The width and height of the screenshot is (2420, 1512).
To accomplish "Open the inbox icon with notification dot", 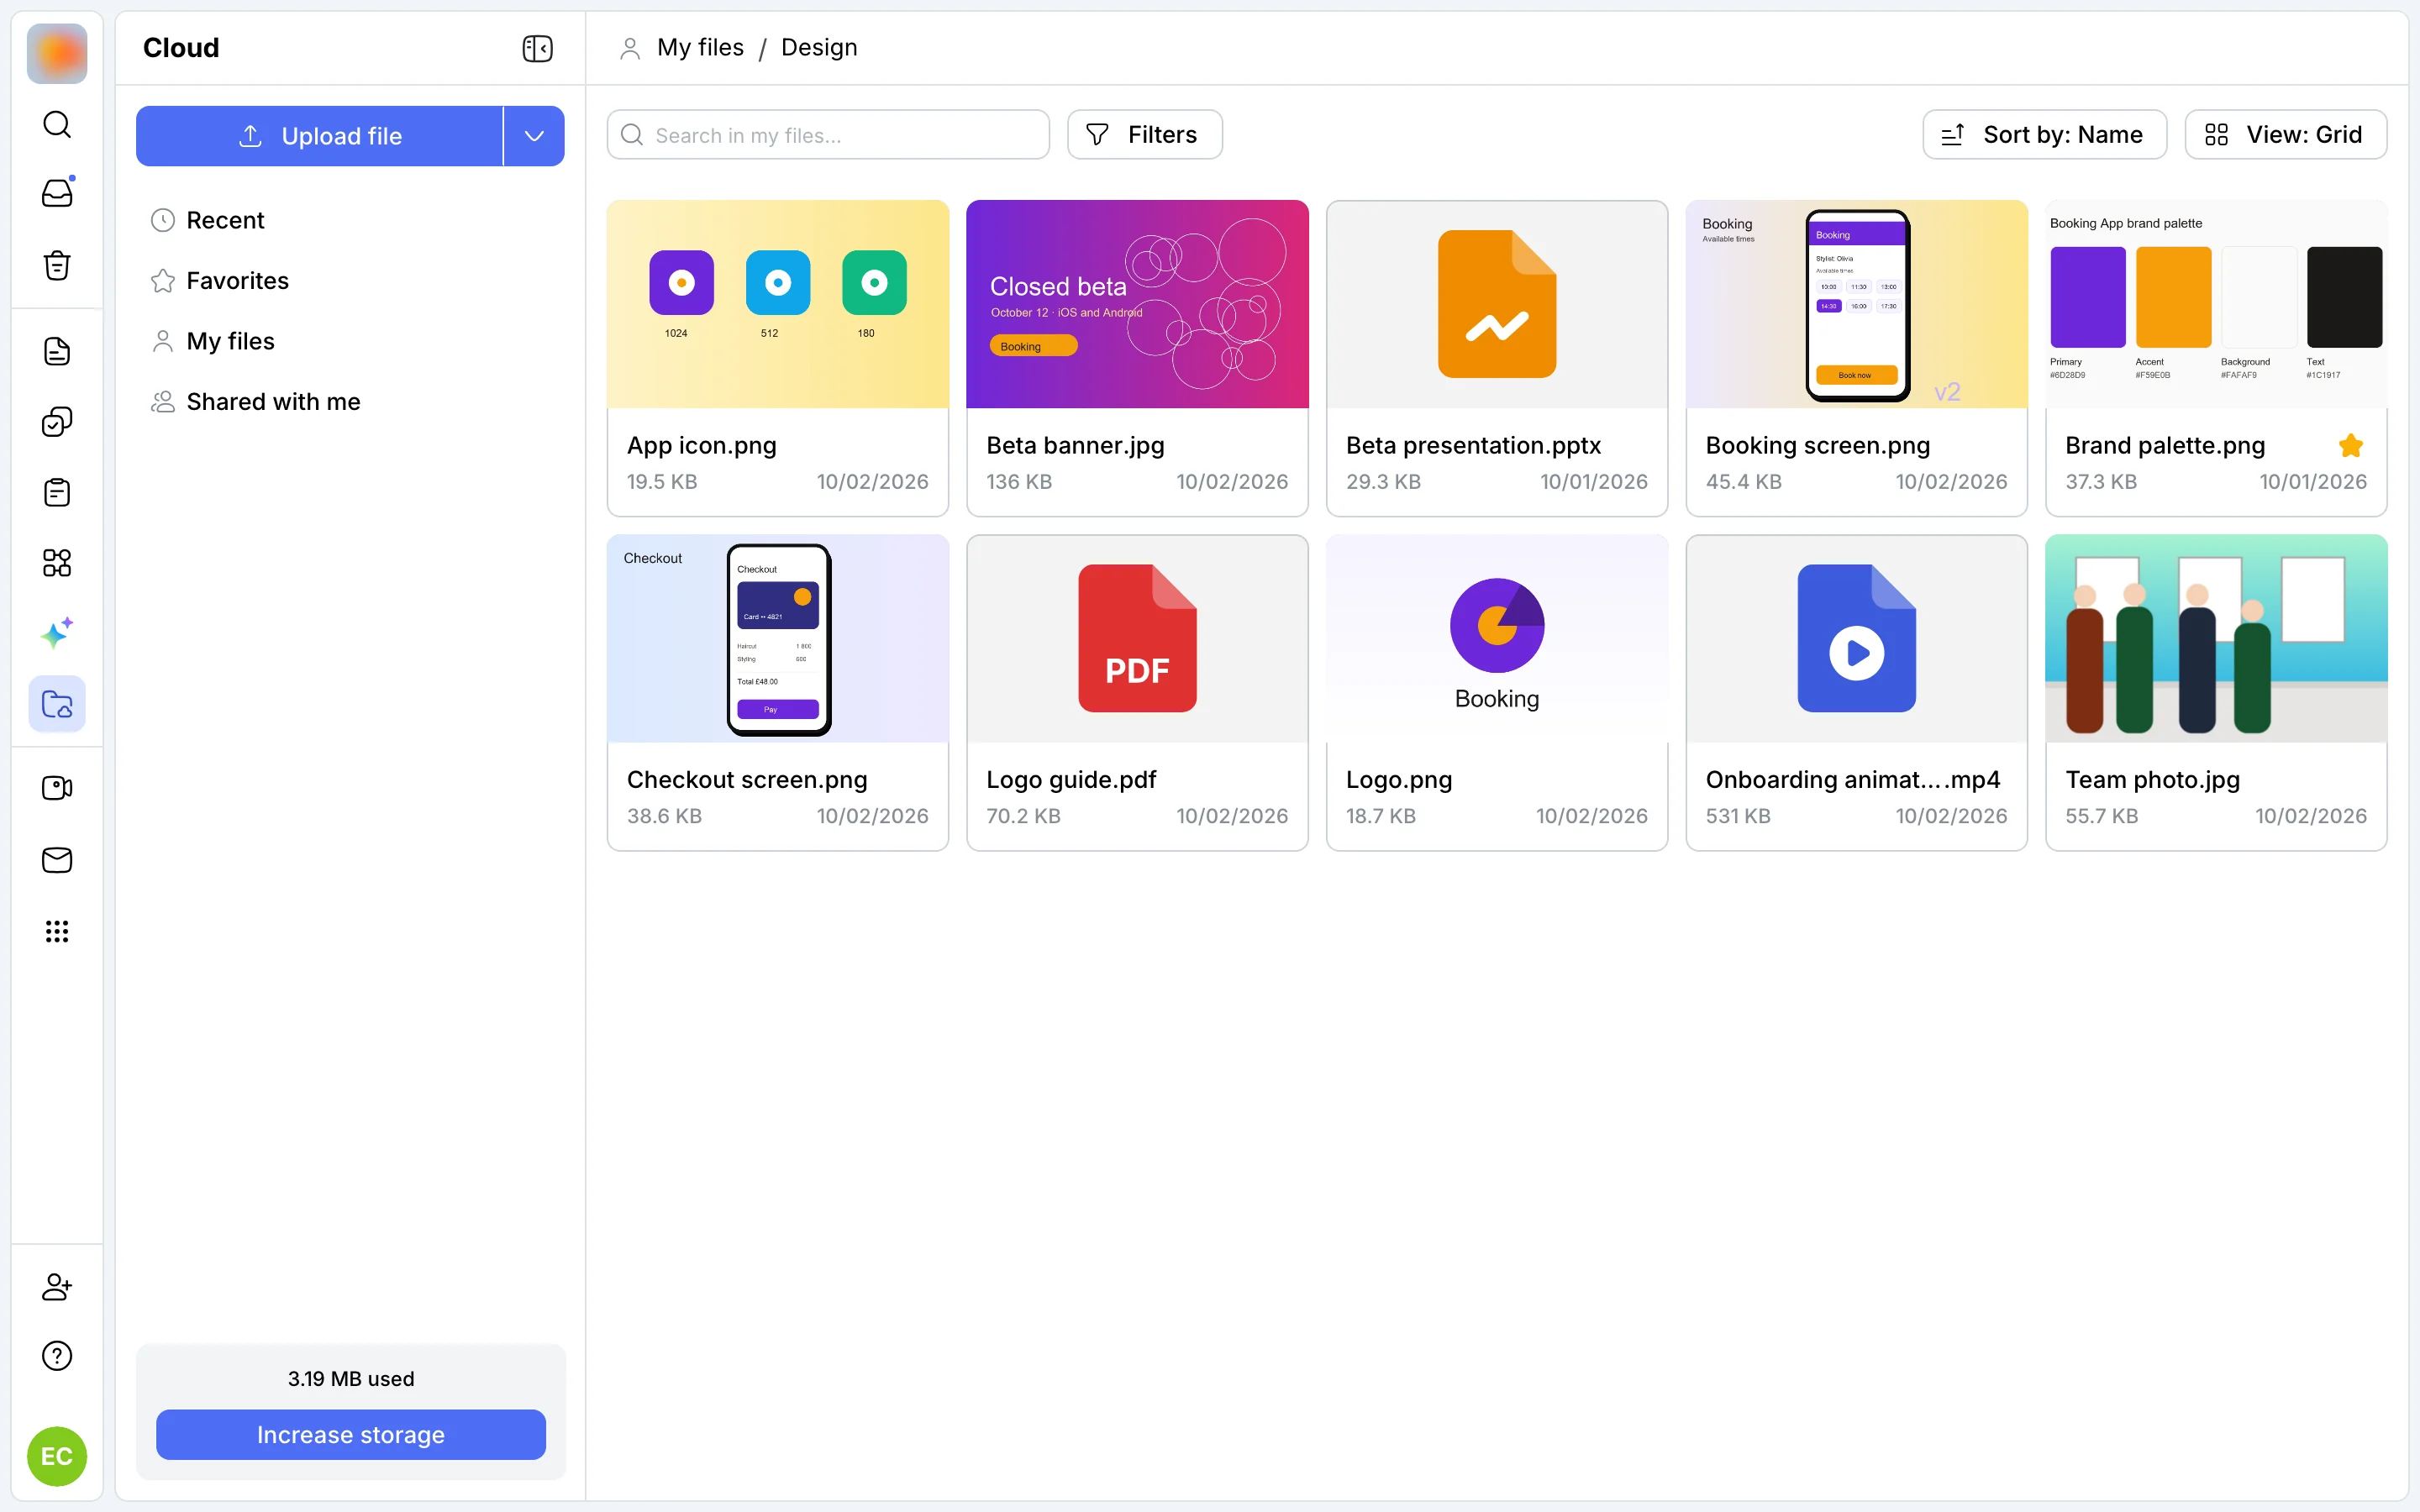I will (57, 193).
